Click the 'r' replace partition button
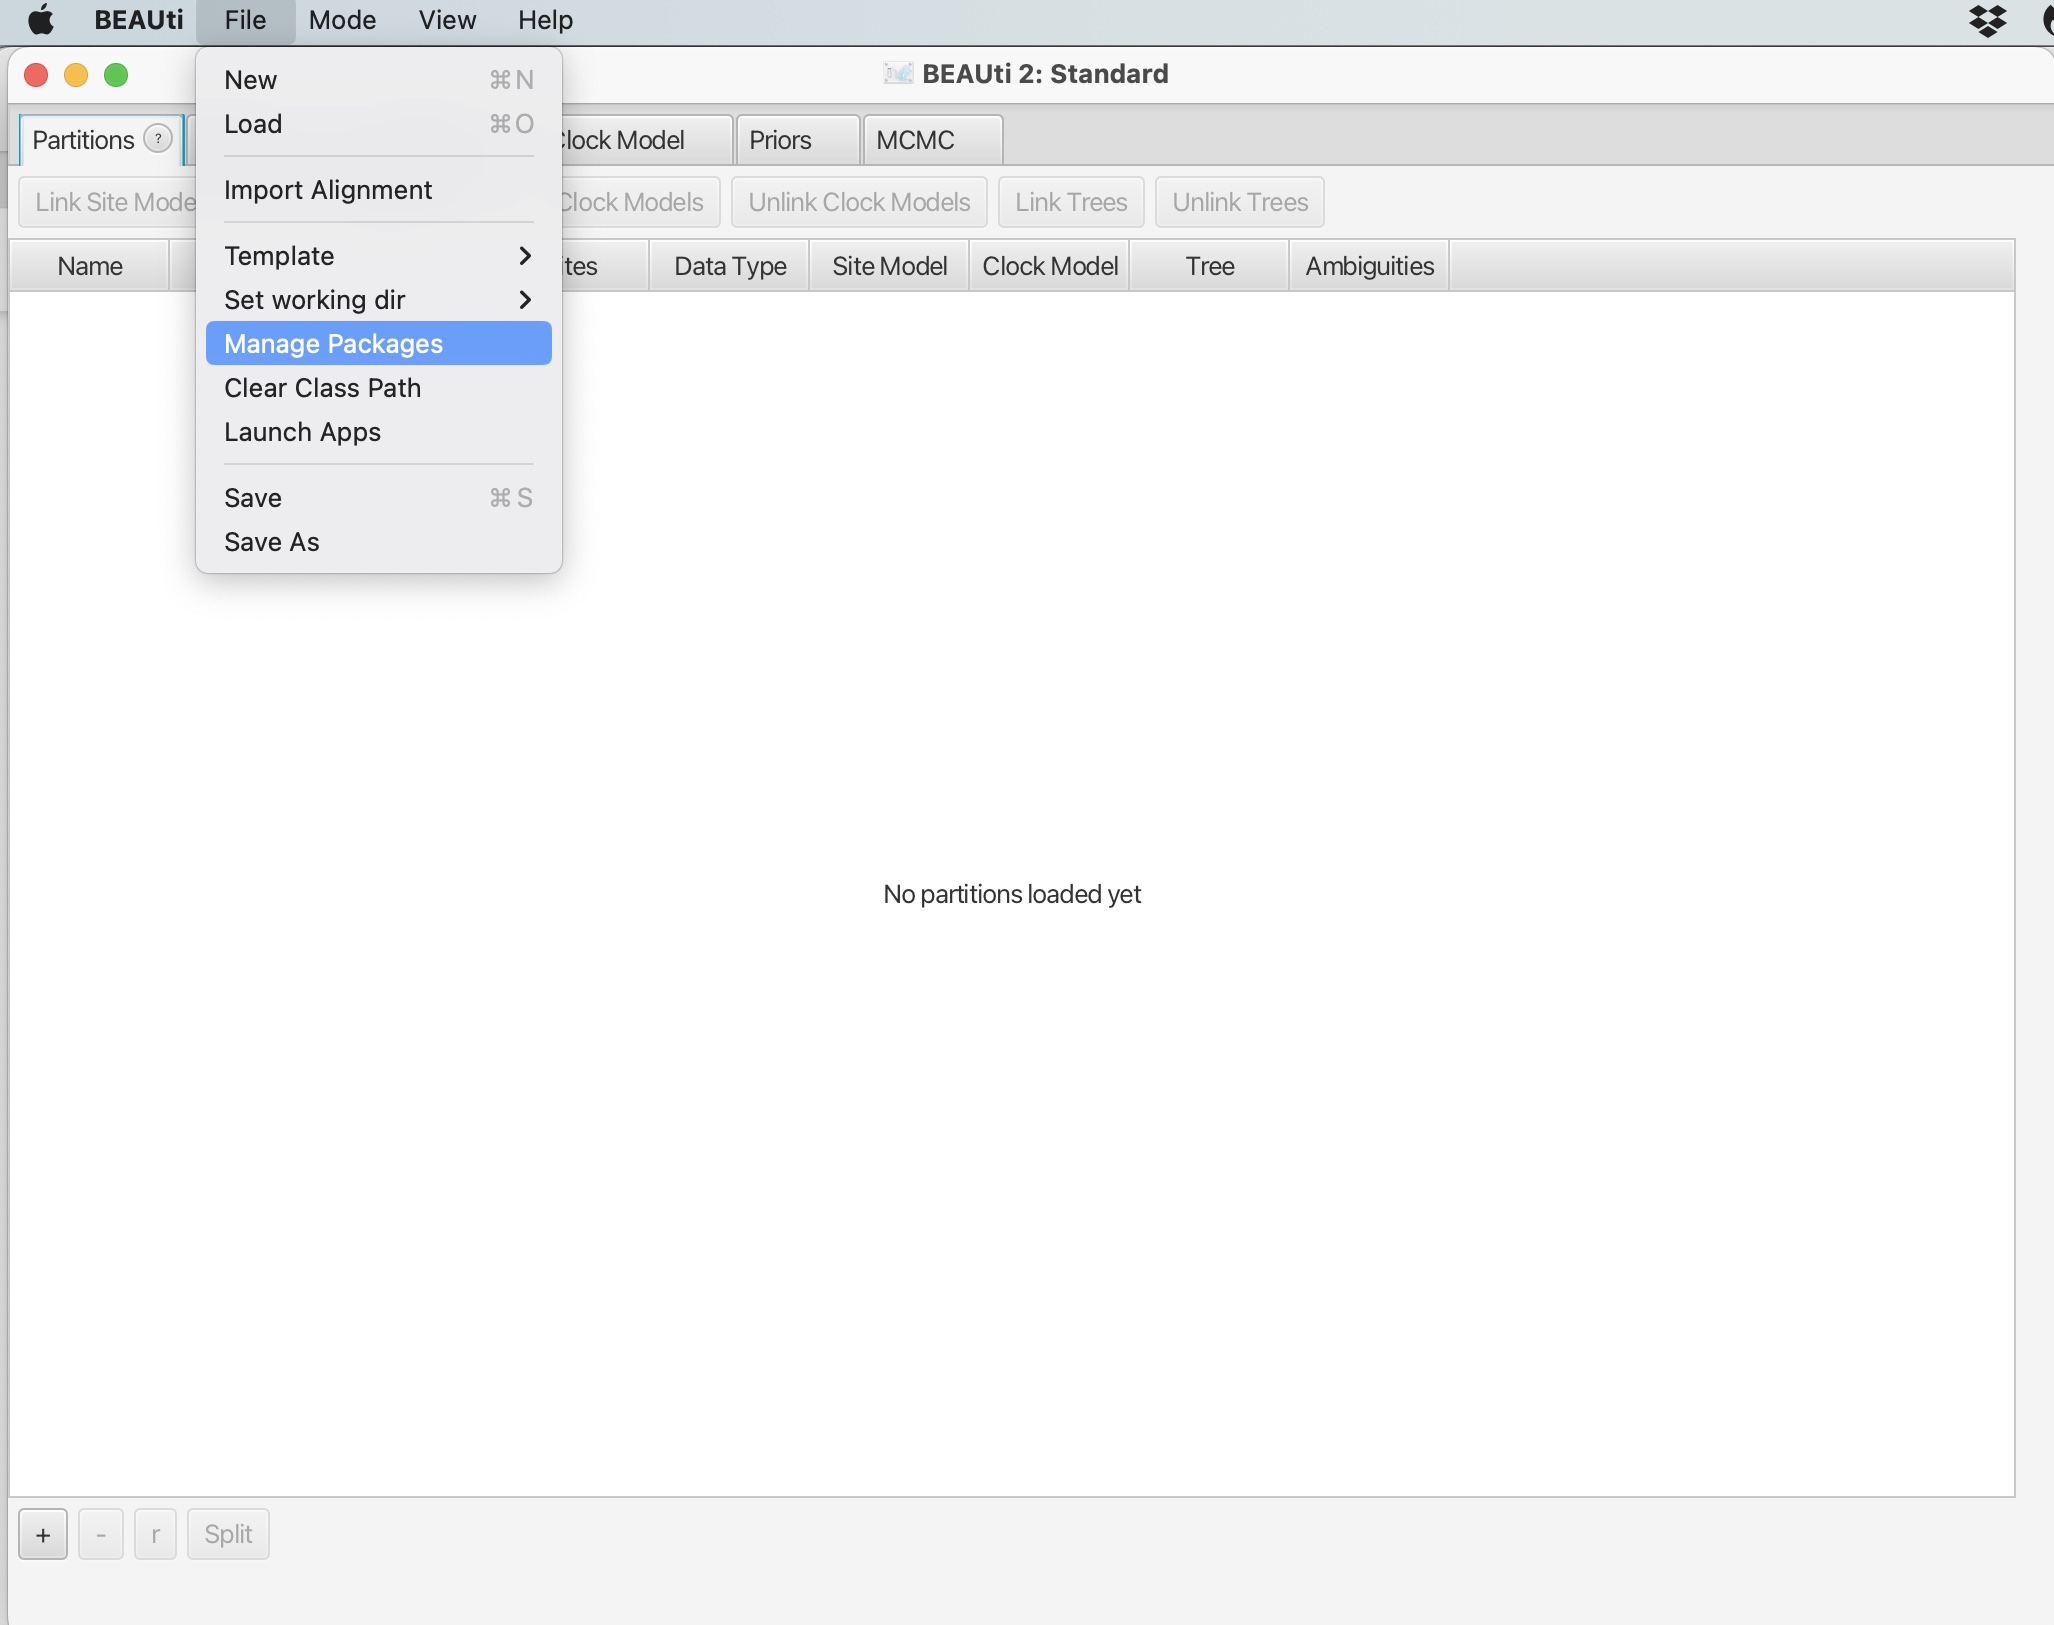 coord(155,1534)
